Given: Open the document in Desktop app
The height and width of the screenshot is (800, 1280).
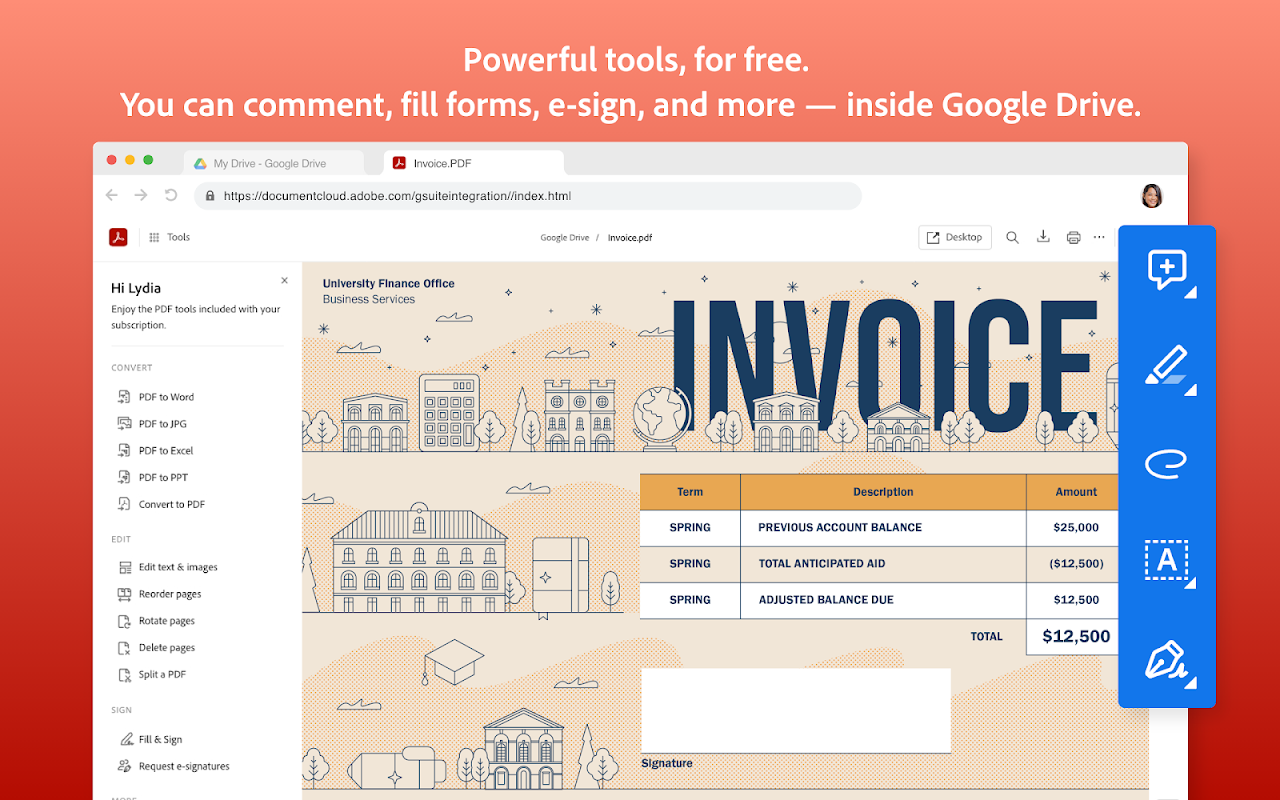Looking at the screenshot, I should [x=954, y=237].
